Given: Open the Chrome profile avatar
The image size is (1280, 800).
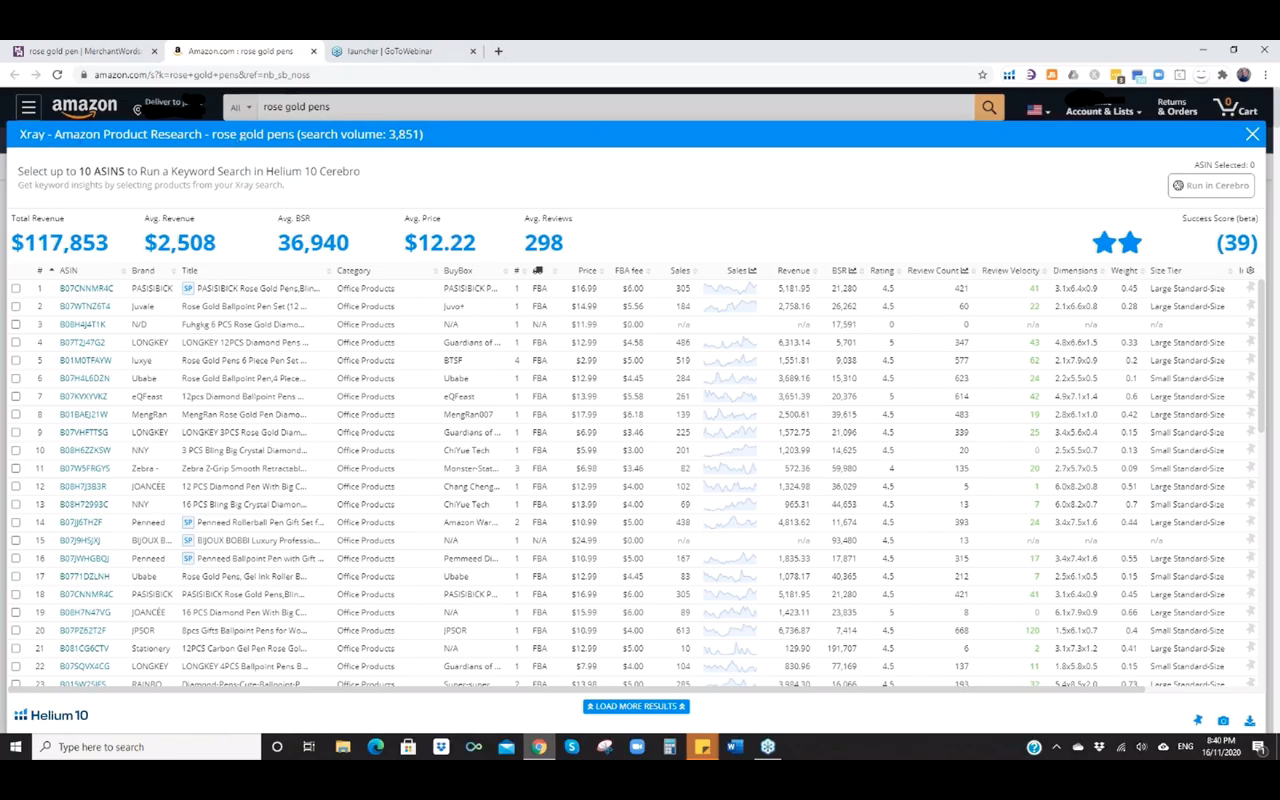Looking at the screenshot, I should pyautogui.click(x=1244, y=75).
